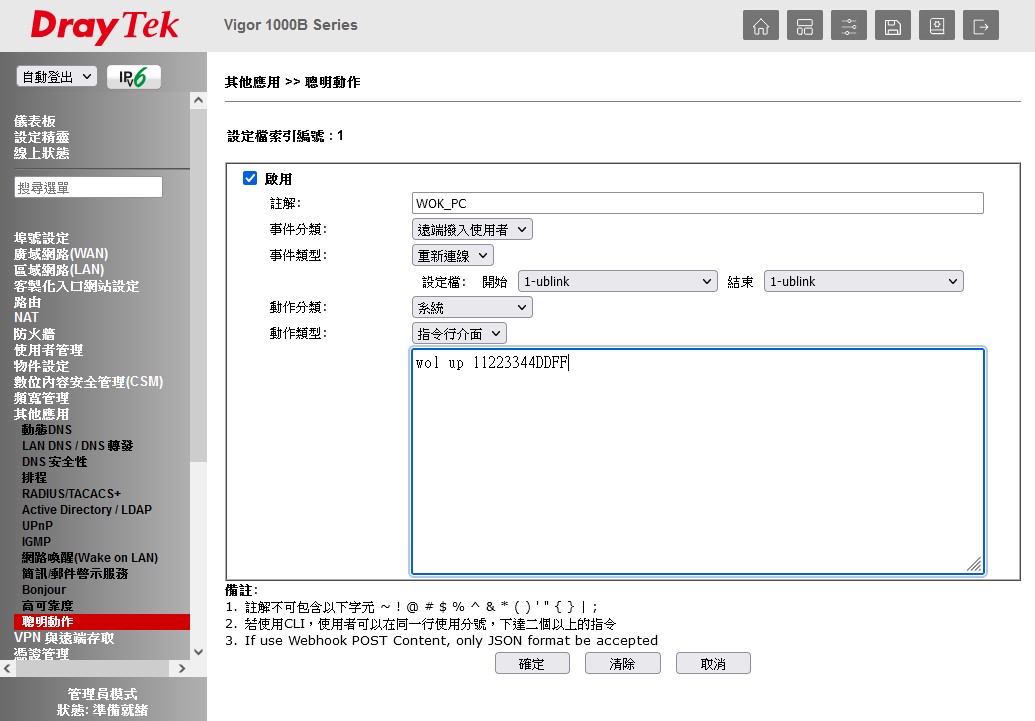Screen dimensions: 1035x721
Task: Open the dashboard layout icon
Action: [x=805, y=26]
